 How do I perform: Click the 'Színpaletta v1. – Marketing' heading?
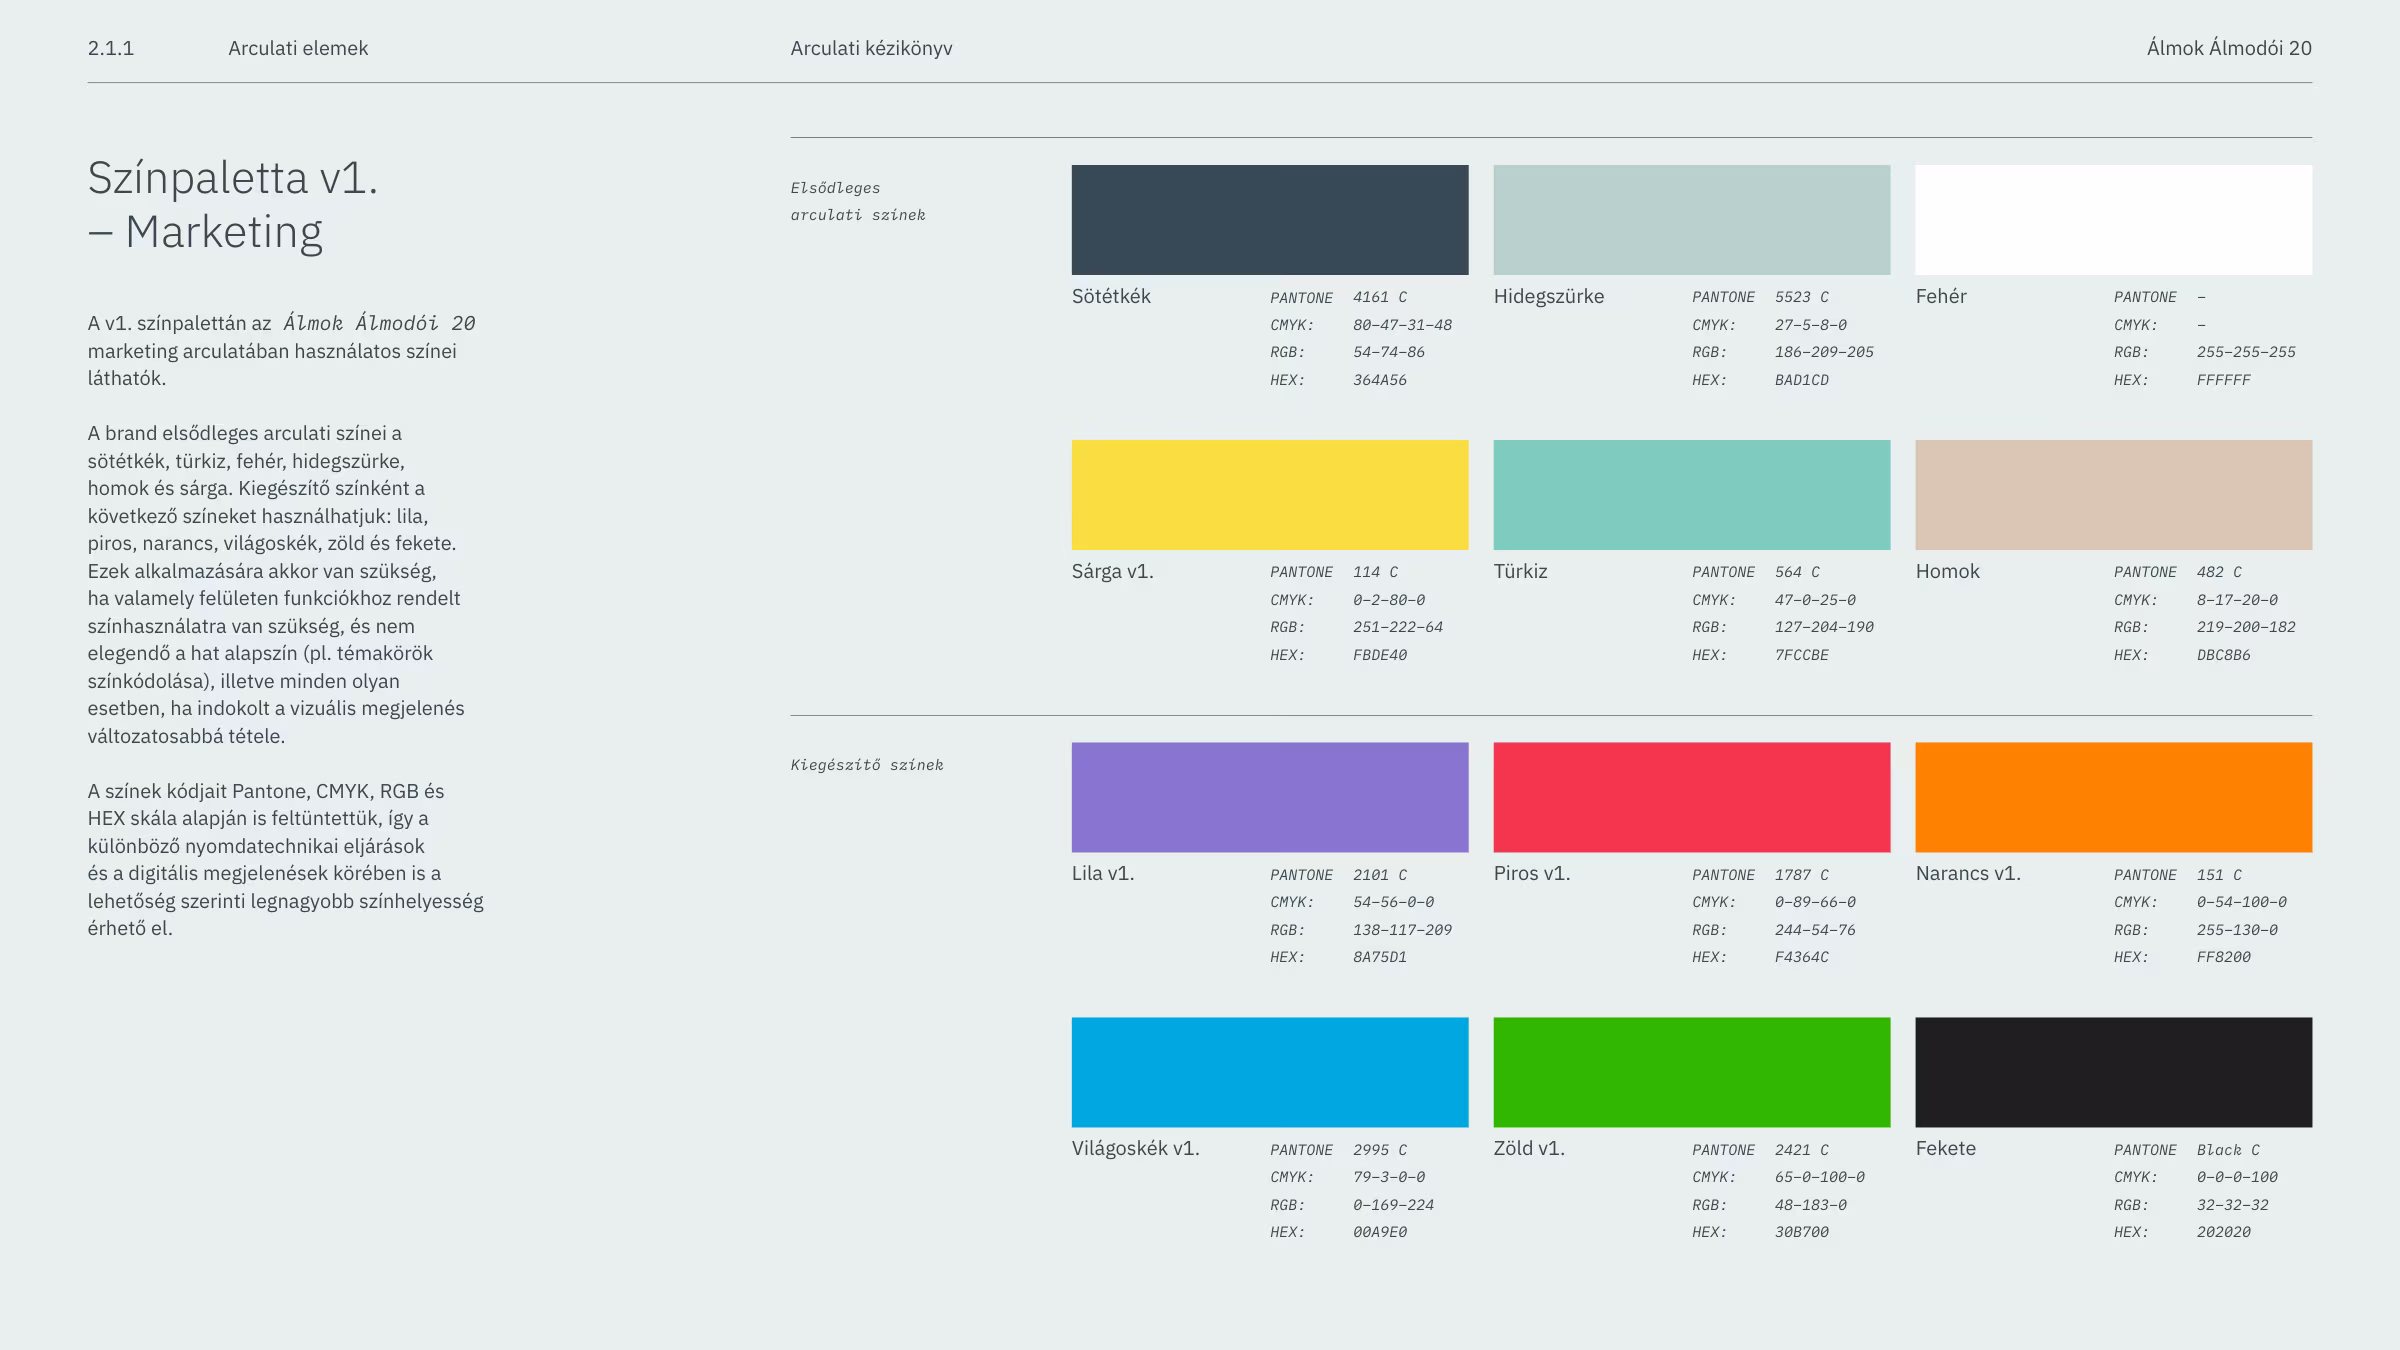233,205
